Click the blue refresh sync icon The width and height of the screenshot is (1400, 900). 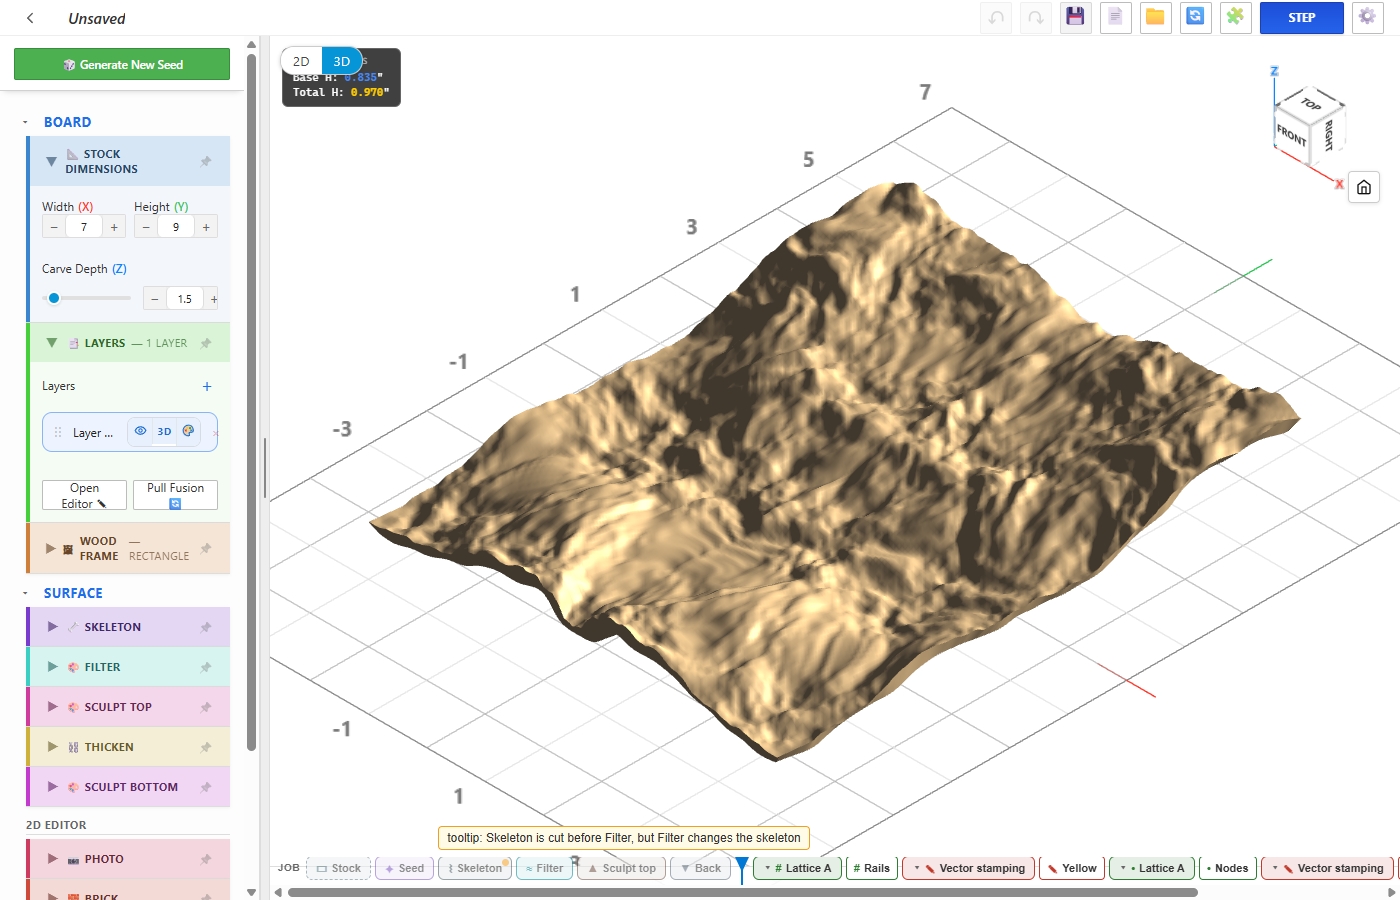point(1195,17)
